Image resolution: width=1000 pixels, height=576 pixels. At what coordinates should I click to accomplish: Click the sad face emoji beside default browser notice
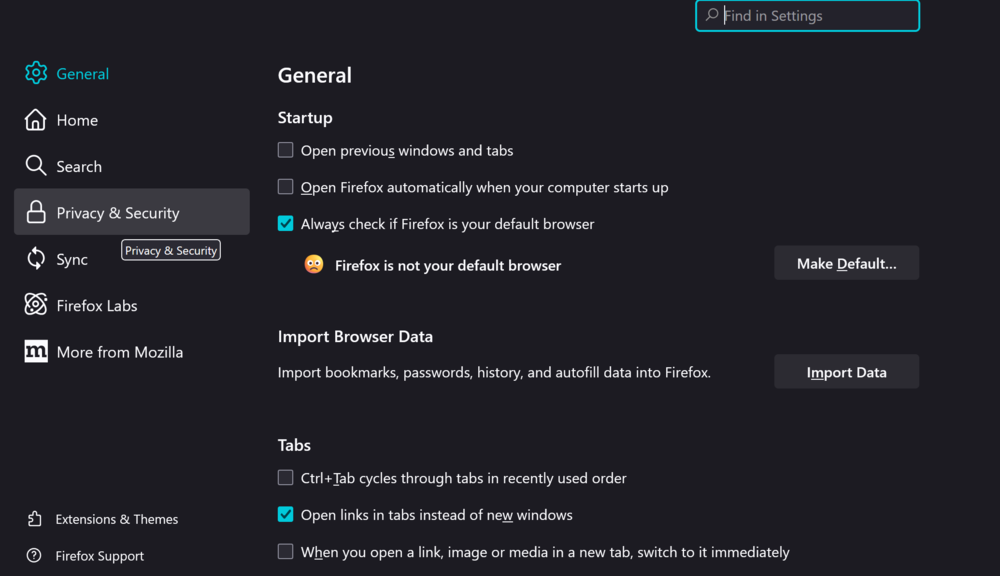(314, 264)
